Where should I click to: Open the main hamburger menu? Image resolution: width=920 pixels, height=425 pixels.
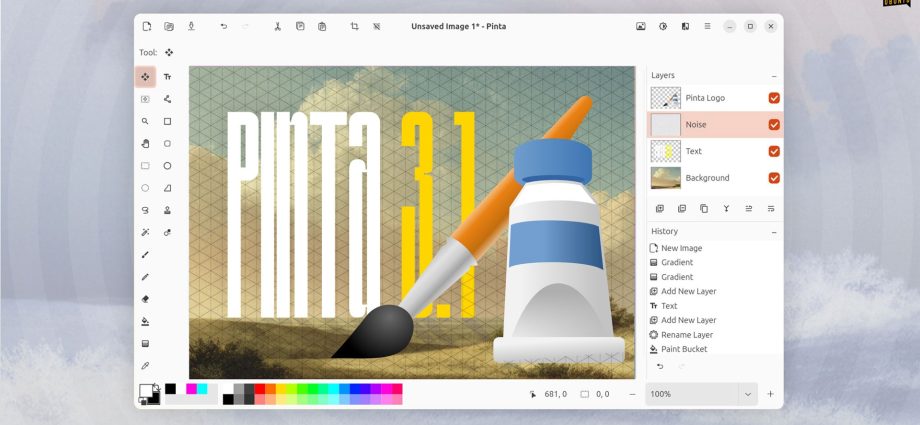click(708, 26)
